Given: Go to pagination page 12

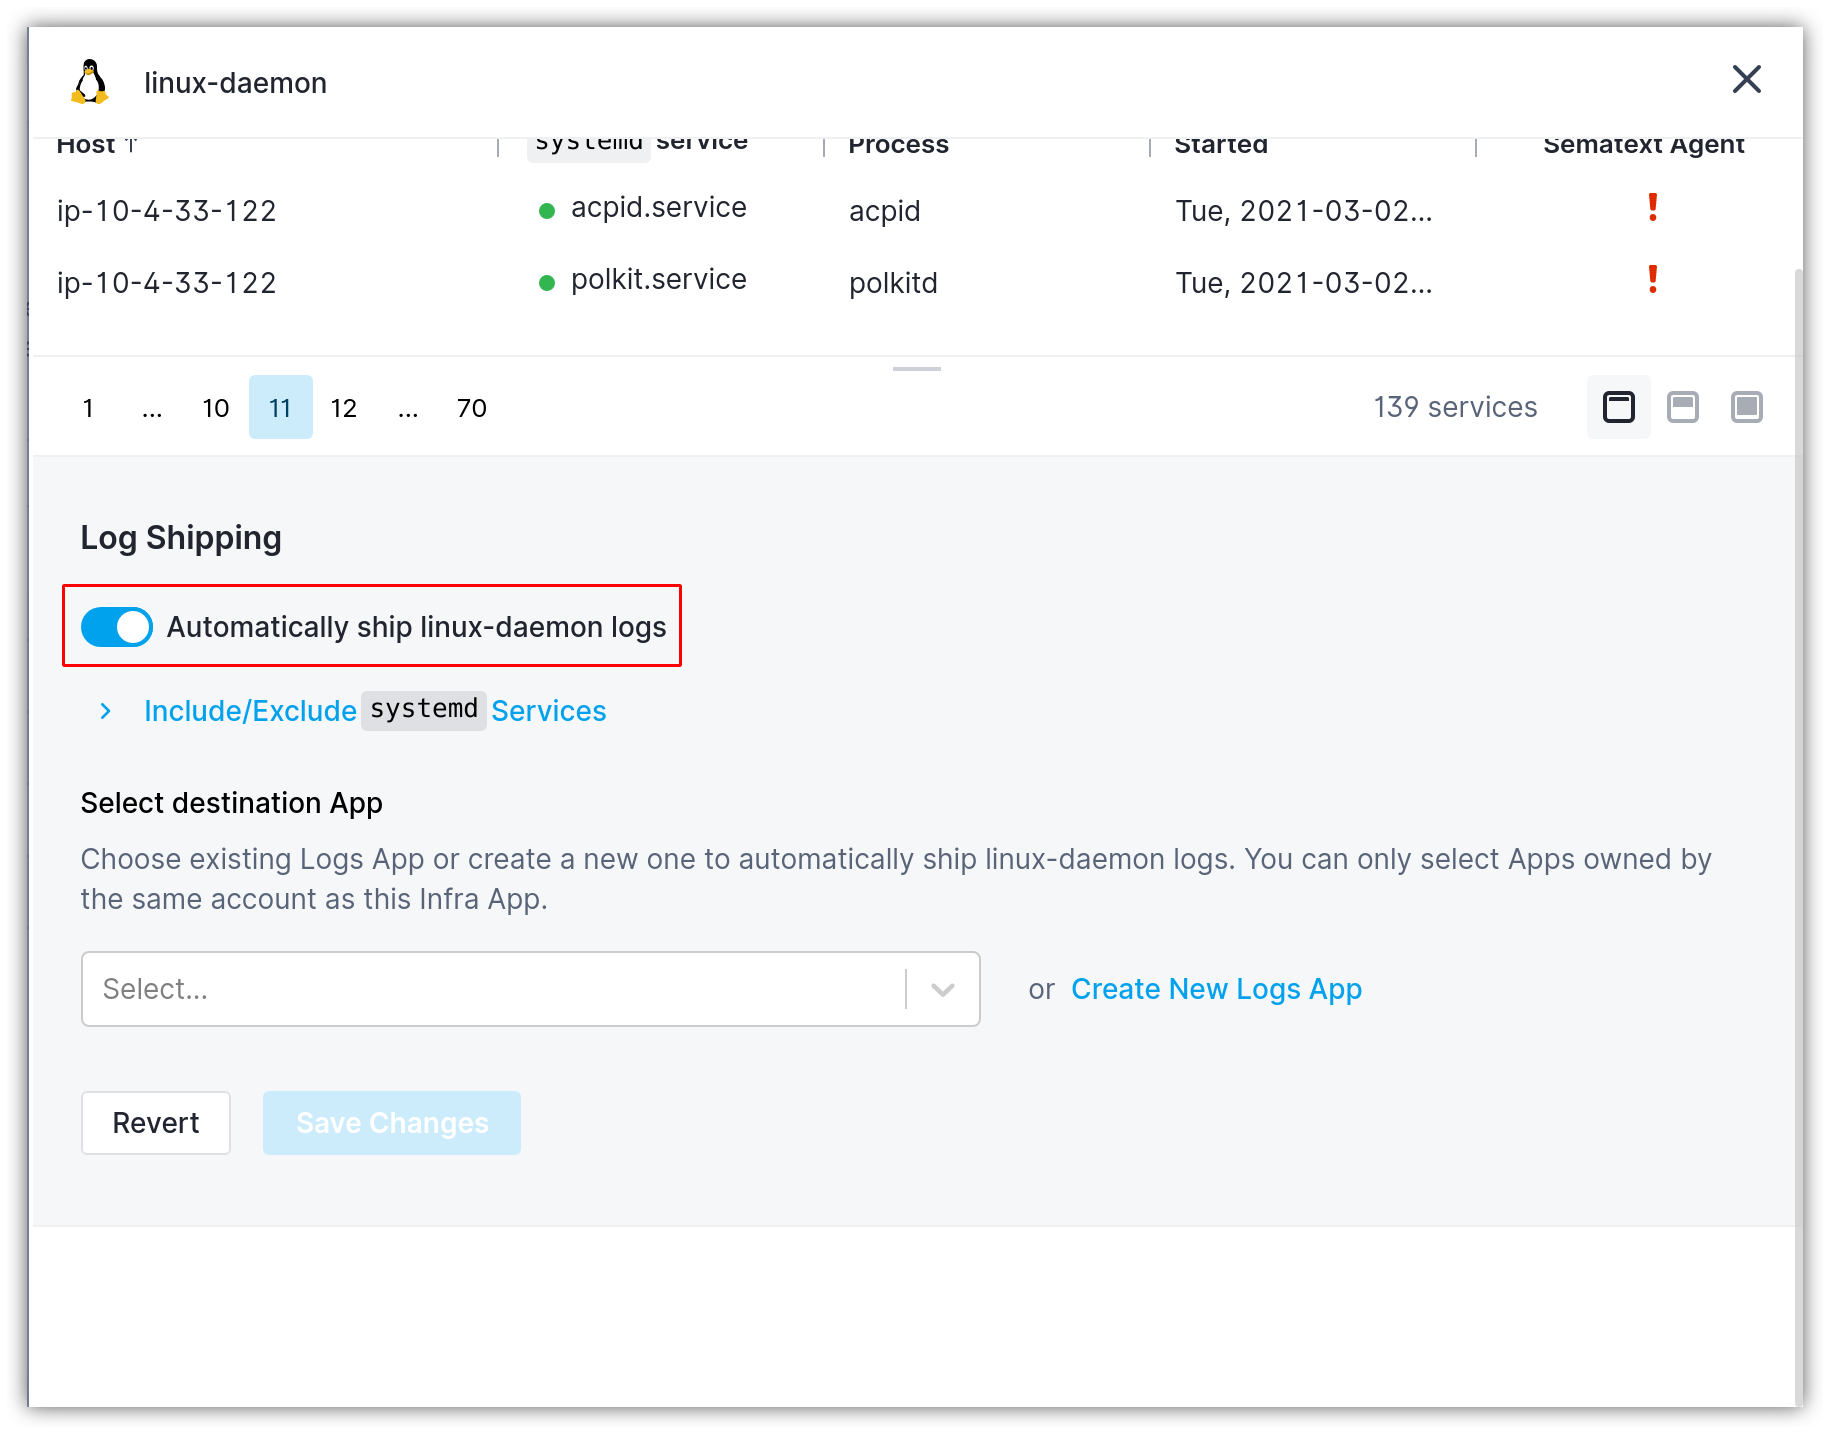Looking at the screenshot, I should tap(344, 407).
